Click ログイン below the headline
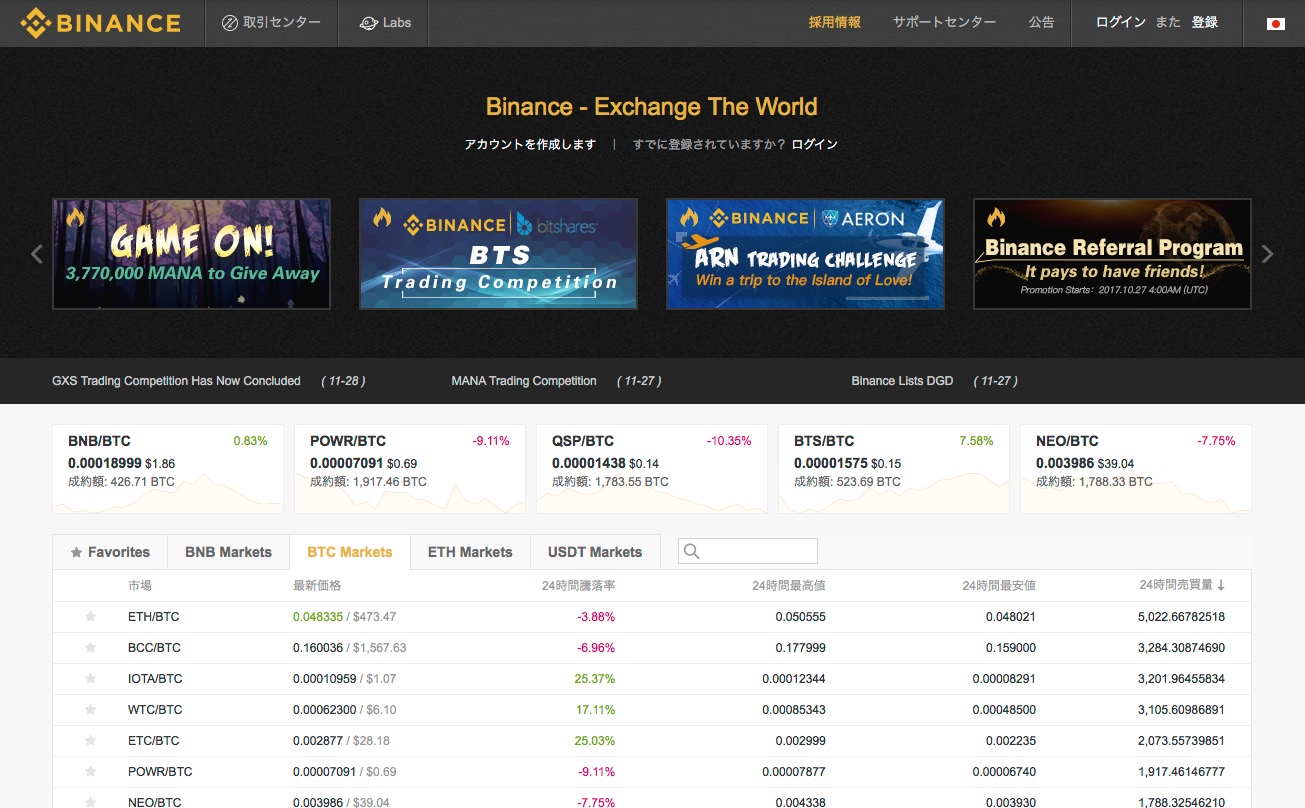1305x808 pixels. (814, 144)
